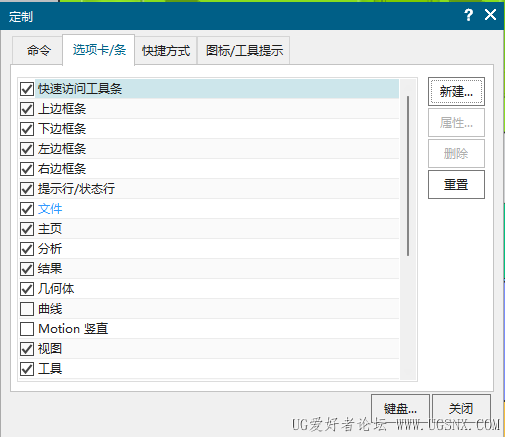
Task: Select the 几何体 row label
Action: [x=56, y=289]
